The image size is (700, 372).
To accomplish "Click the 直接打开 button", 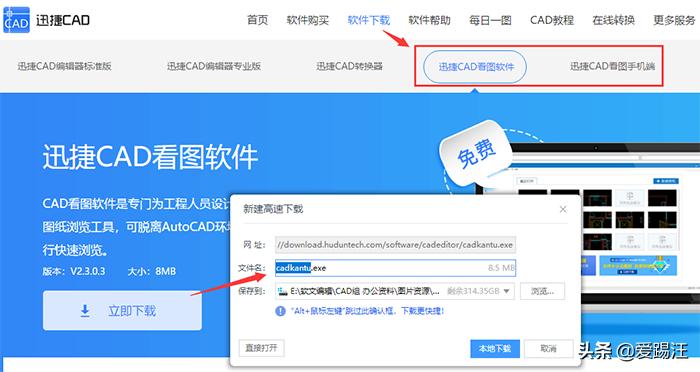I will [262, 348].
